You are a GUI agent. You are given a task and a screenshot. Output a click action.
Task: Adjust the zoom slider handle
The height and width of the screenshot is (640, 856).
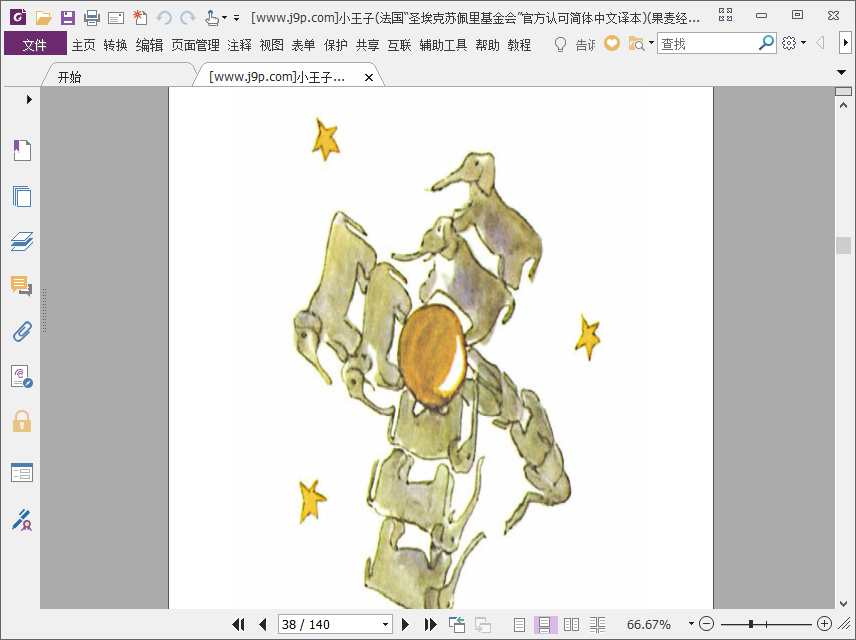click(752, 624)
